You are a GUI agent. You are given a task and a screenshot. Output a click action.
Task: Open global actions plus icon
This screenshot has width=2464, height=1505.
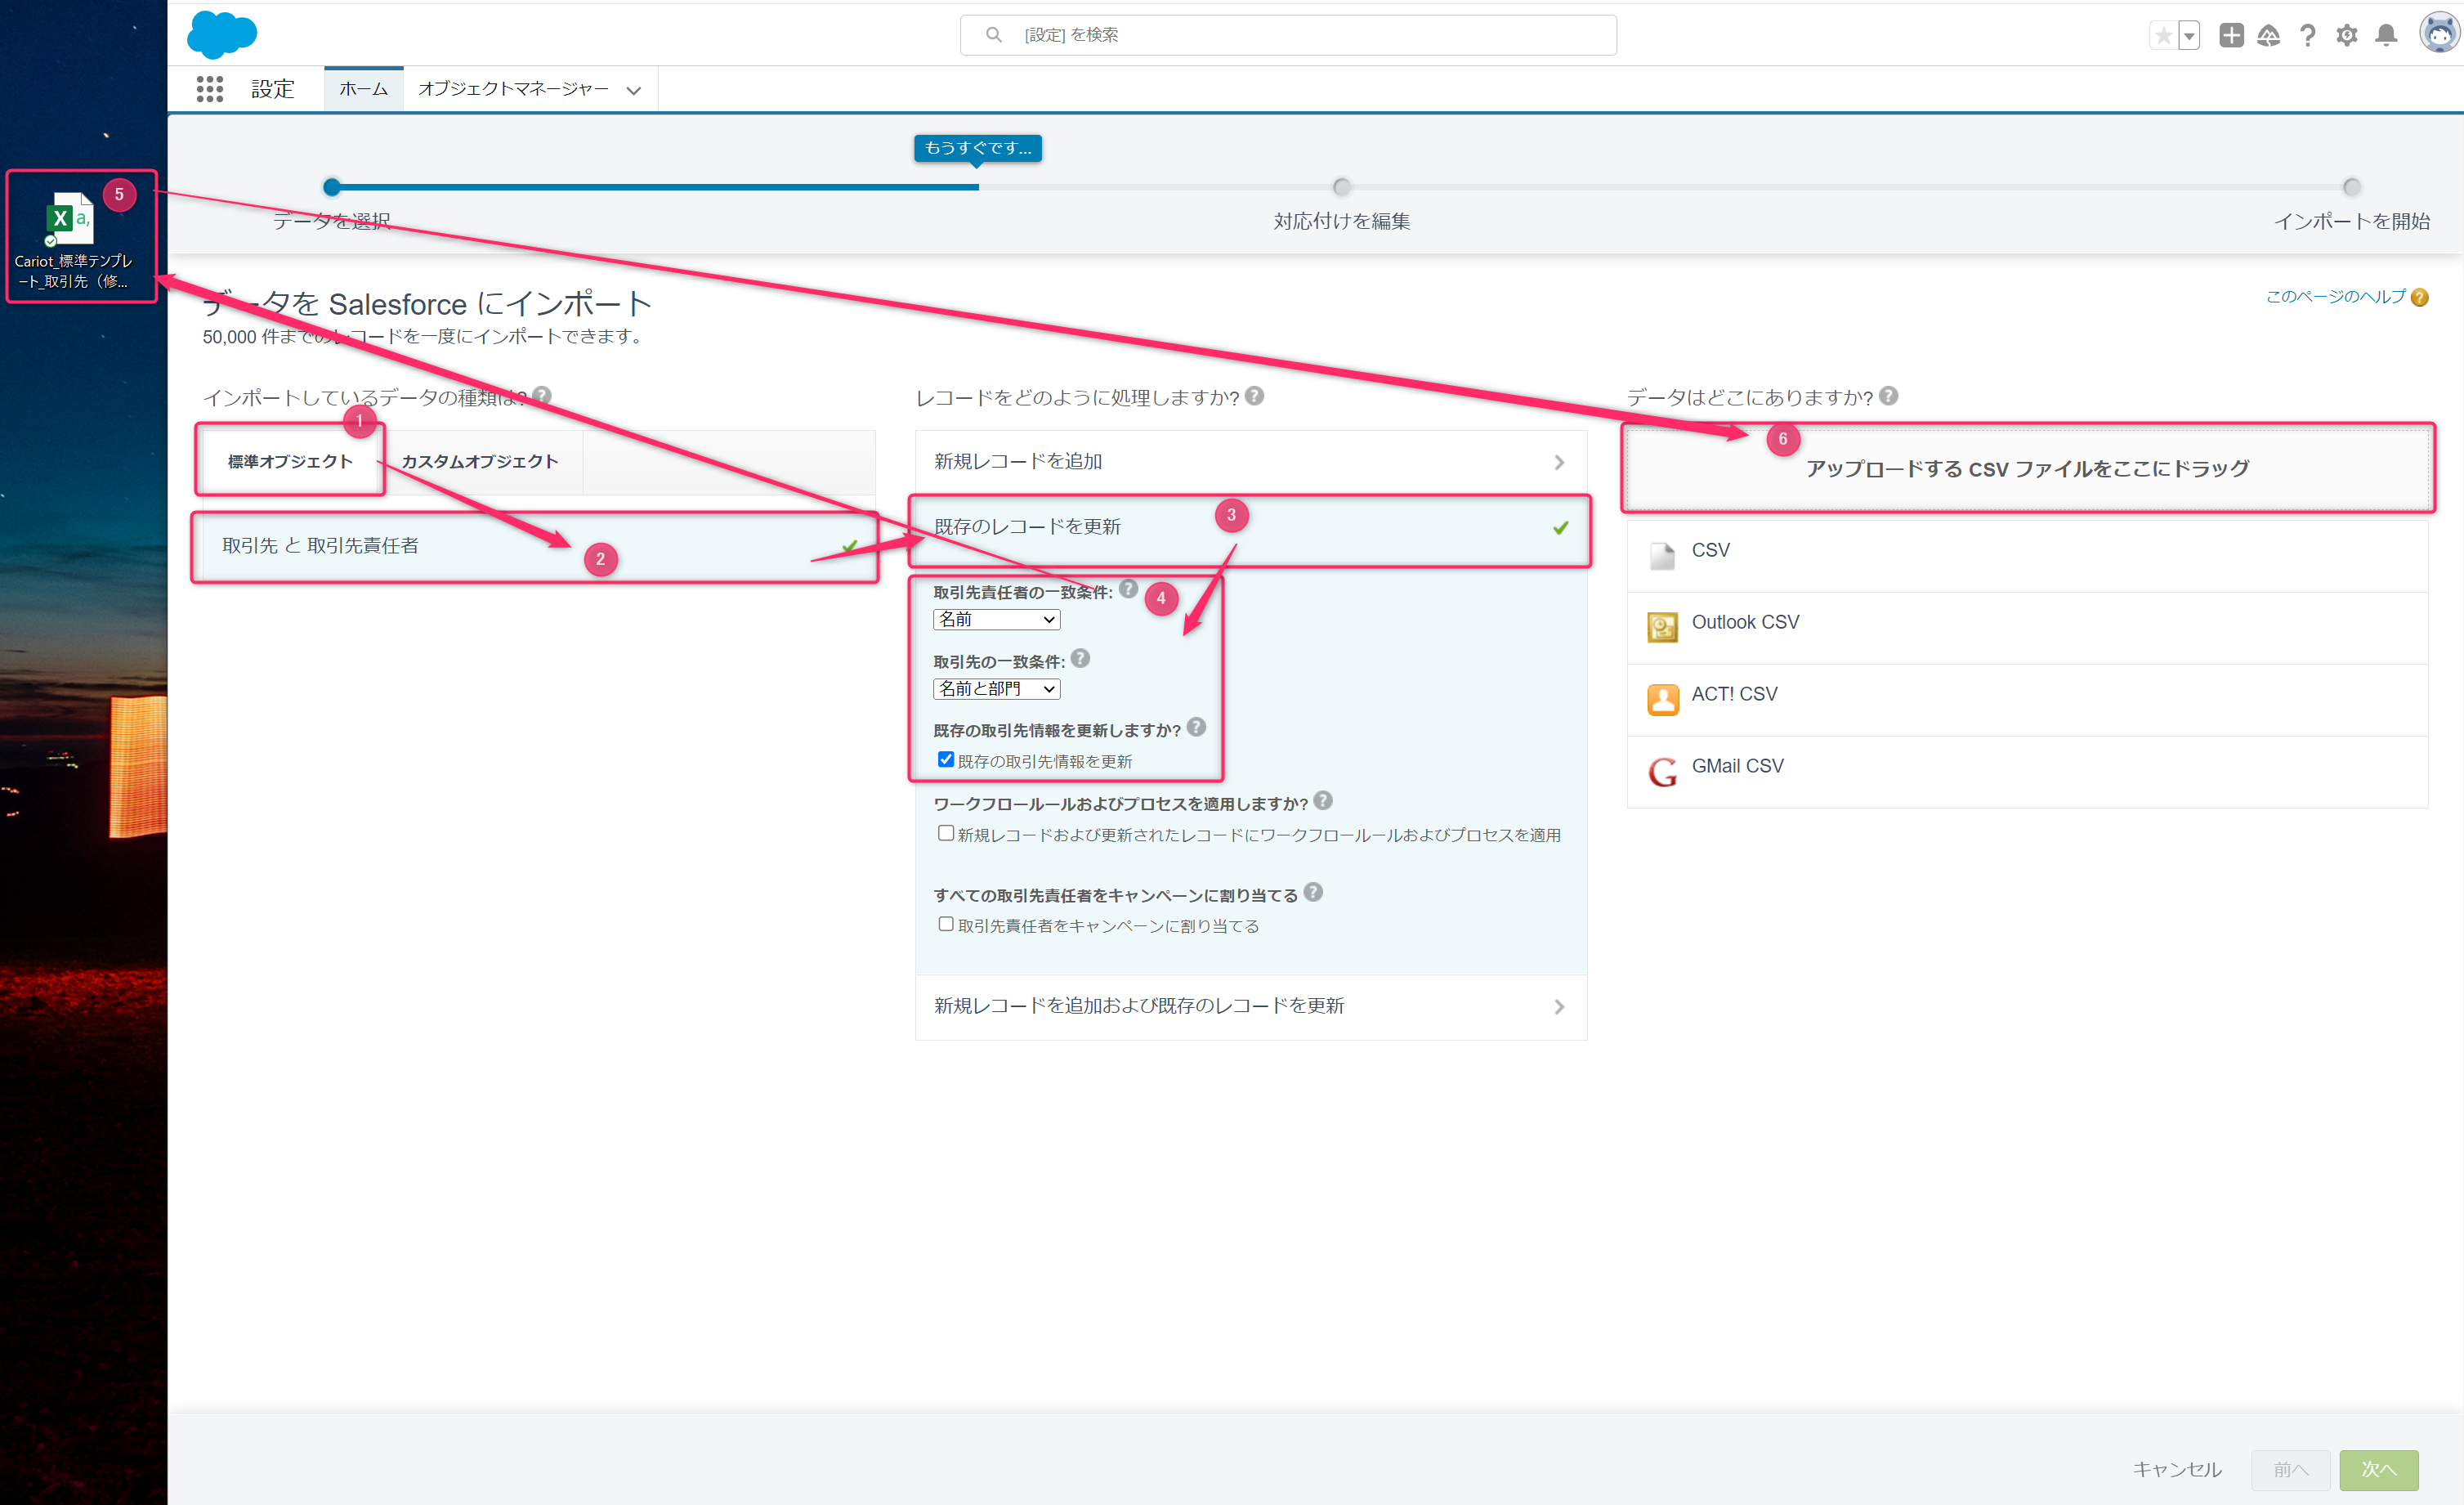(2231, 35)
